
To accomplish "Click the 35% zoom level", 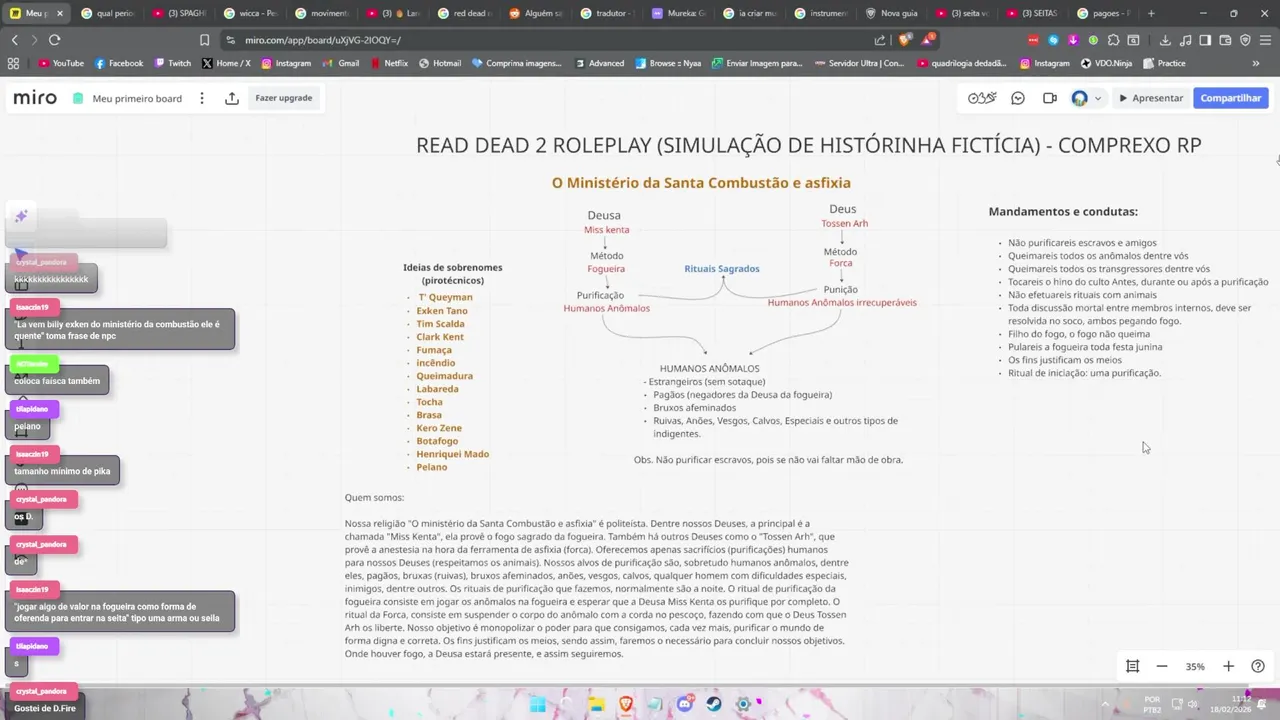I will pos(1195,666).
